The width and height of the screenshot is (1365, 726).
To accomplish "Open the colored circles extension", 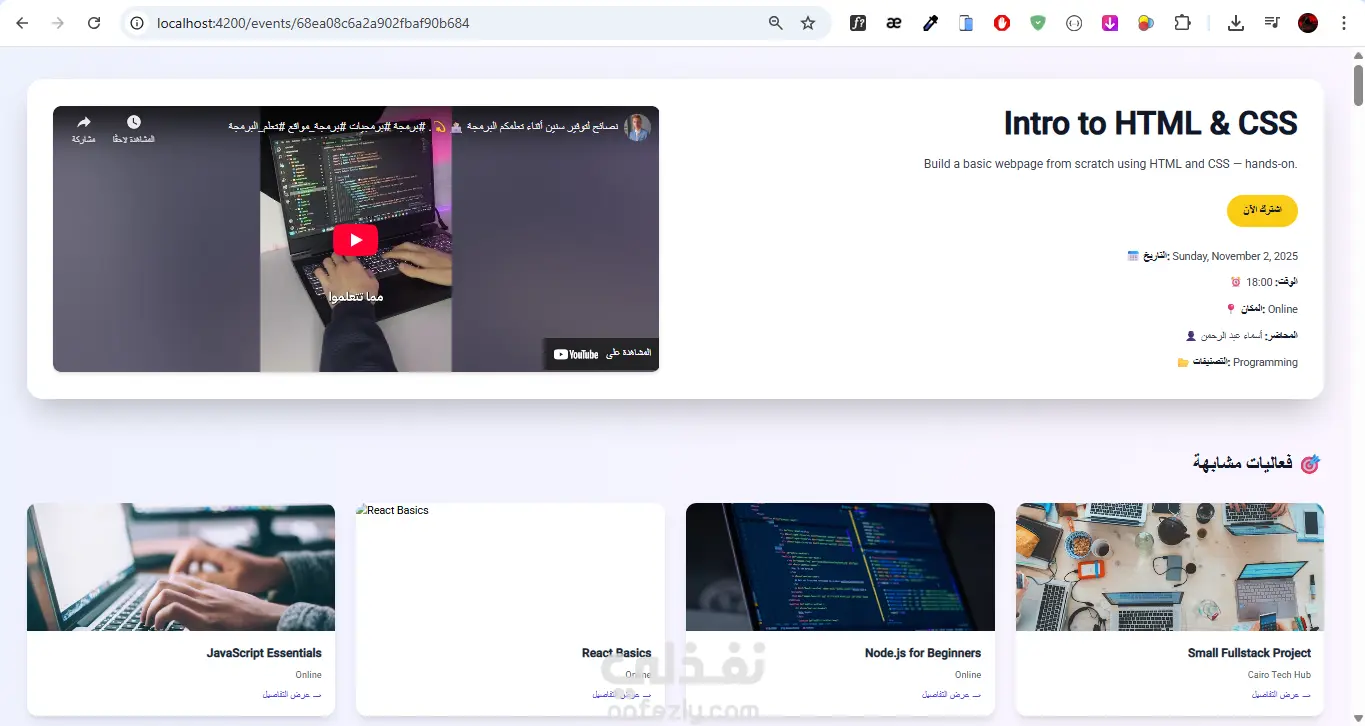I will [1146, 23].
